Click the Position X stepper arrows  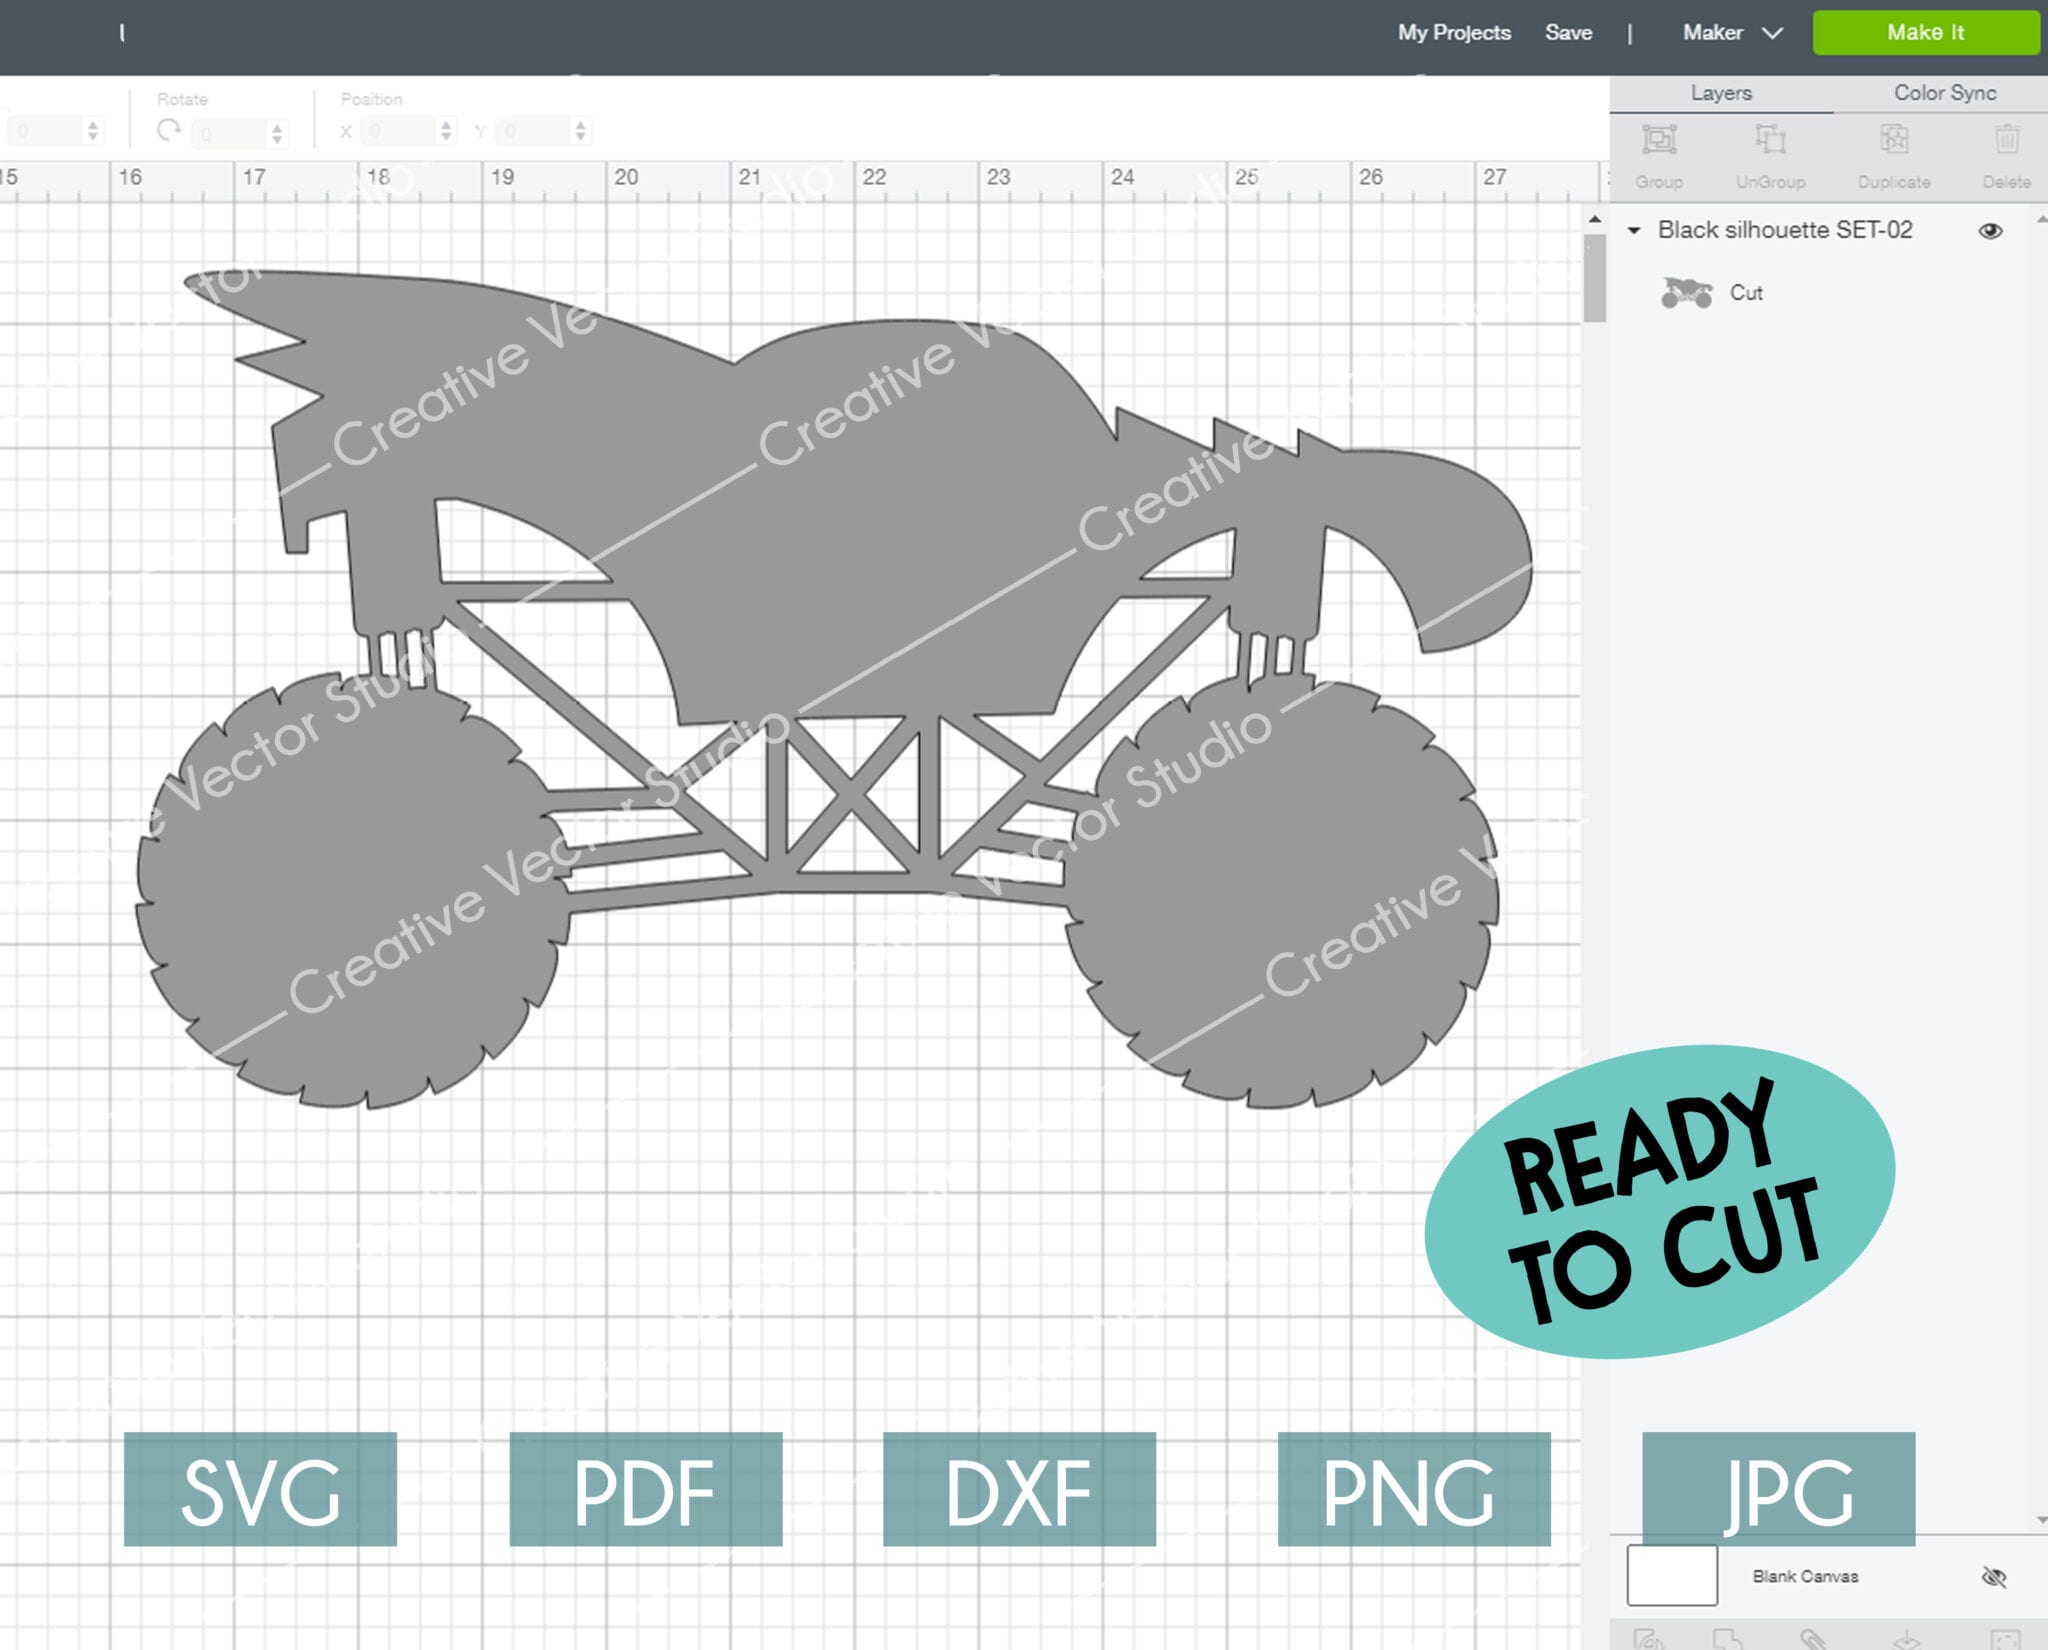(x=446, y=131)
